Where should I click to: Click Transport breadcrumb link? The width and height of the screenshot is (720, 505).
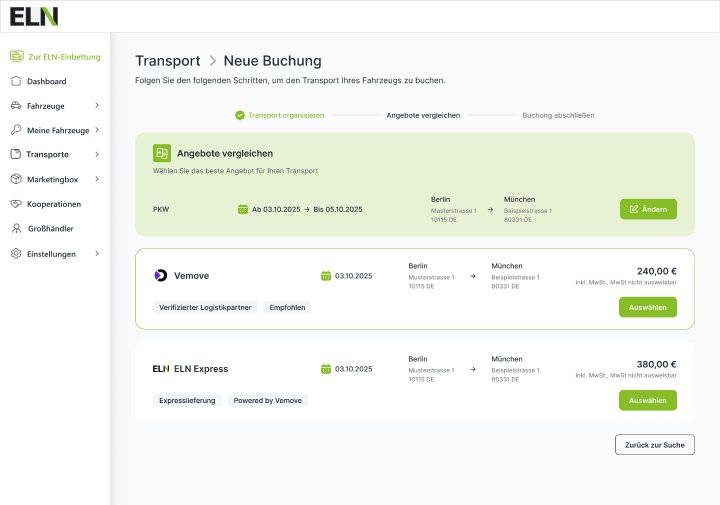pyautogui.click(x=168, y=61)
